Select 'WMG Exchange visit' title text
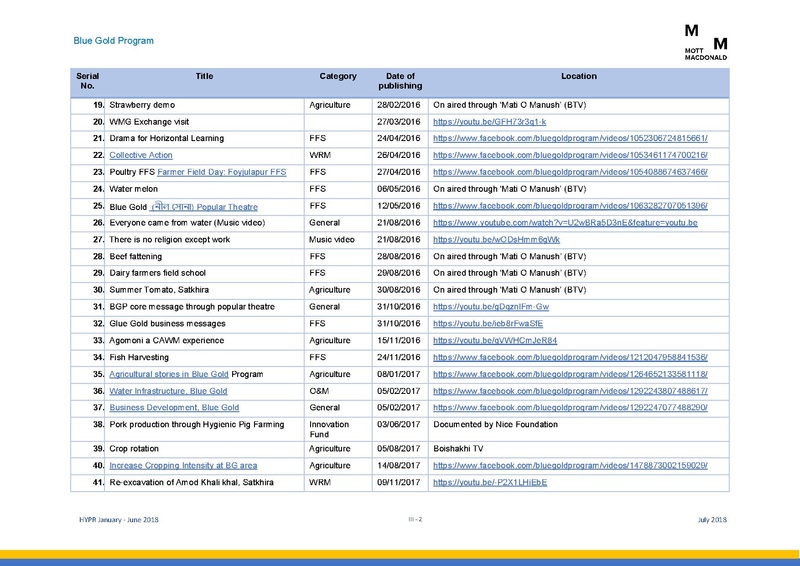Screen dimensions: 800x566 click(x=149, y=121)
